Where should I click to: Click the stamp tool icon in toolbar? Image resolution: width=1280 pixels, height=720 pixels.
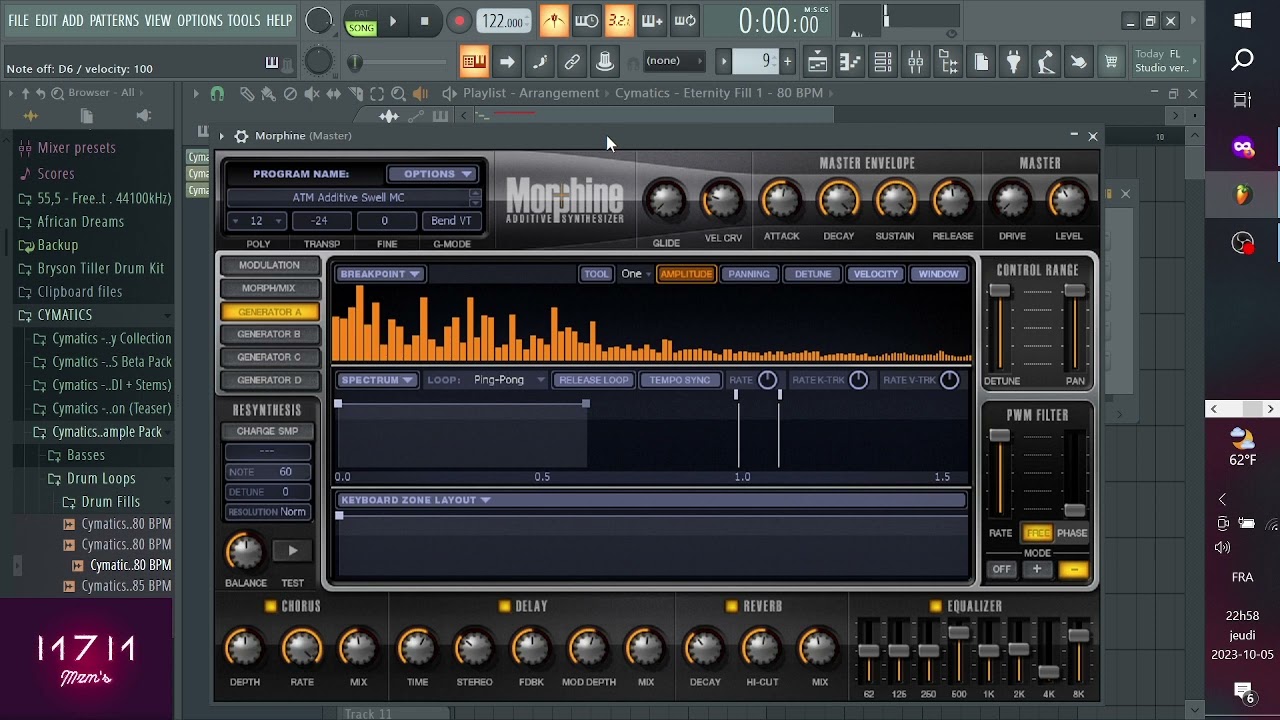(605, 62)
